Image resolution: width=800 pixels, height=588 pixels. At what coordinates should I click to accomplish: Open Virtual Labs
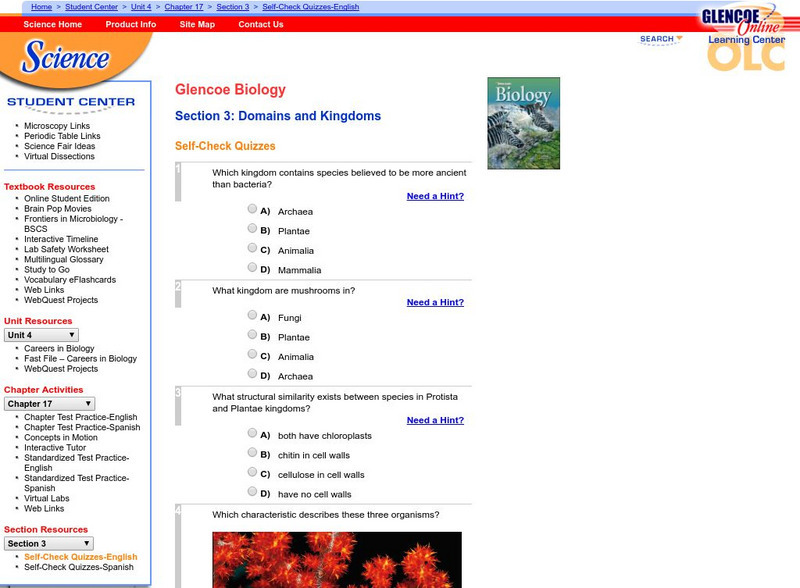(x=46, y=498)
